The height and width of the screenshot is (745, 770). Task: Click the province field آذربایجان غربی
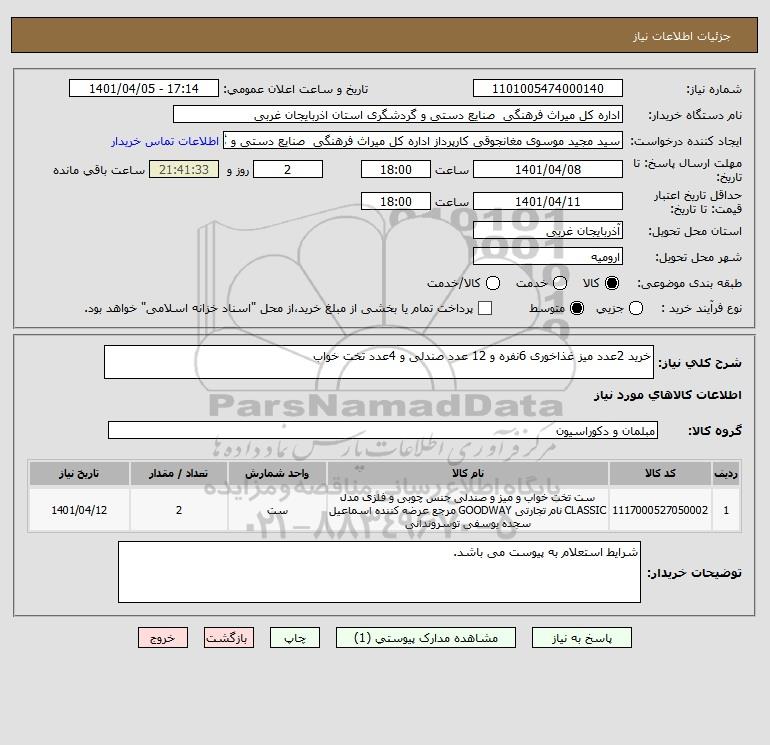point(548,230)
